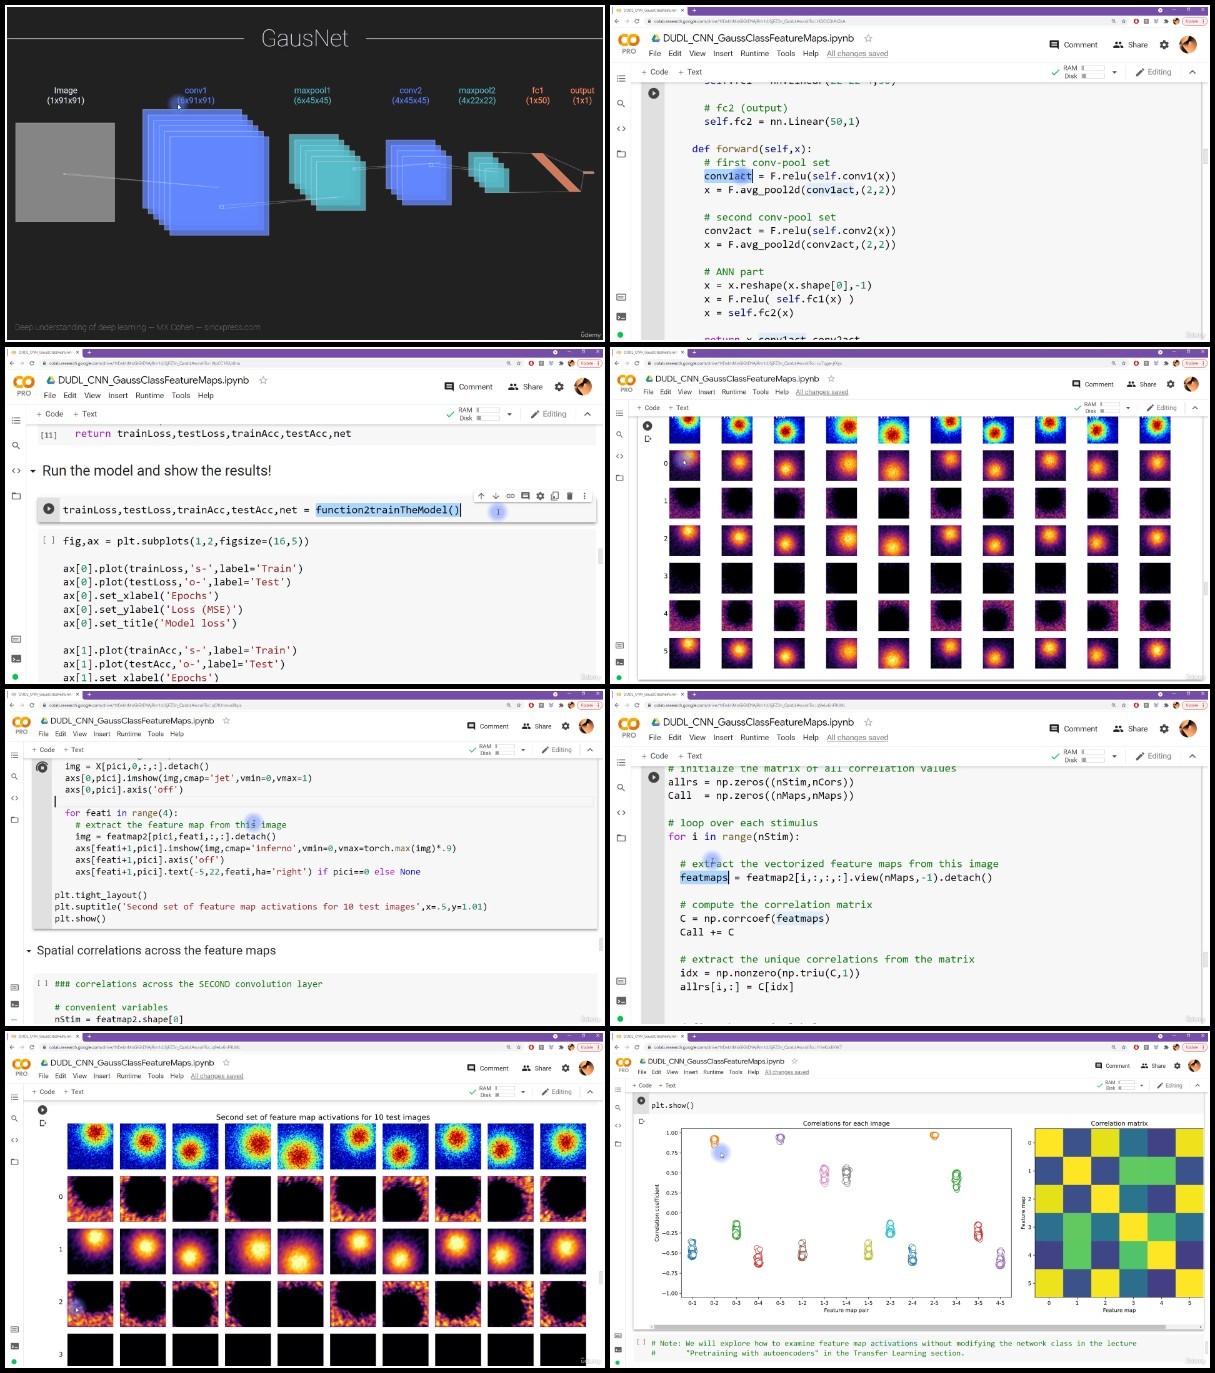The image size is (1215, 1373).
Task: Click vertical scrollbar in def forward code window
Action: point(1205,156)
